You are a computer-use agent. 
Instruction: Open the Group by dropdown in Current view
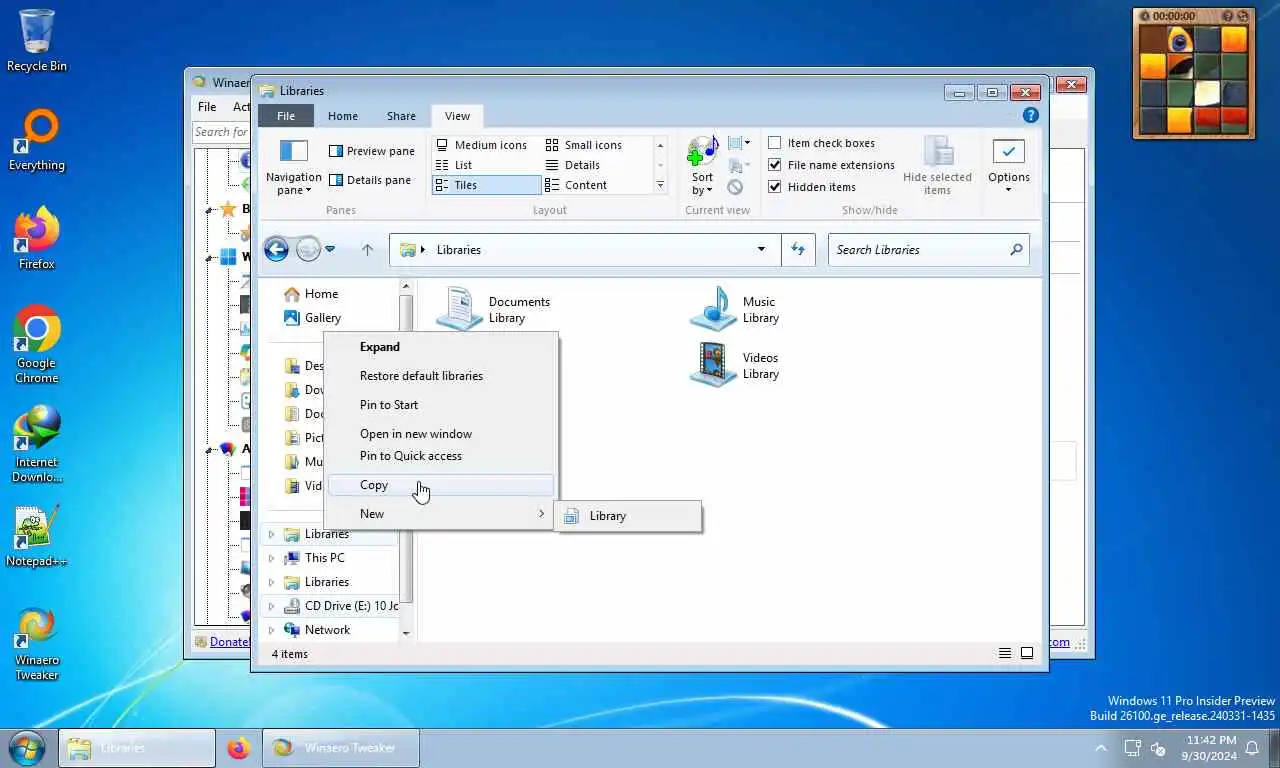(x=738, y=144)
